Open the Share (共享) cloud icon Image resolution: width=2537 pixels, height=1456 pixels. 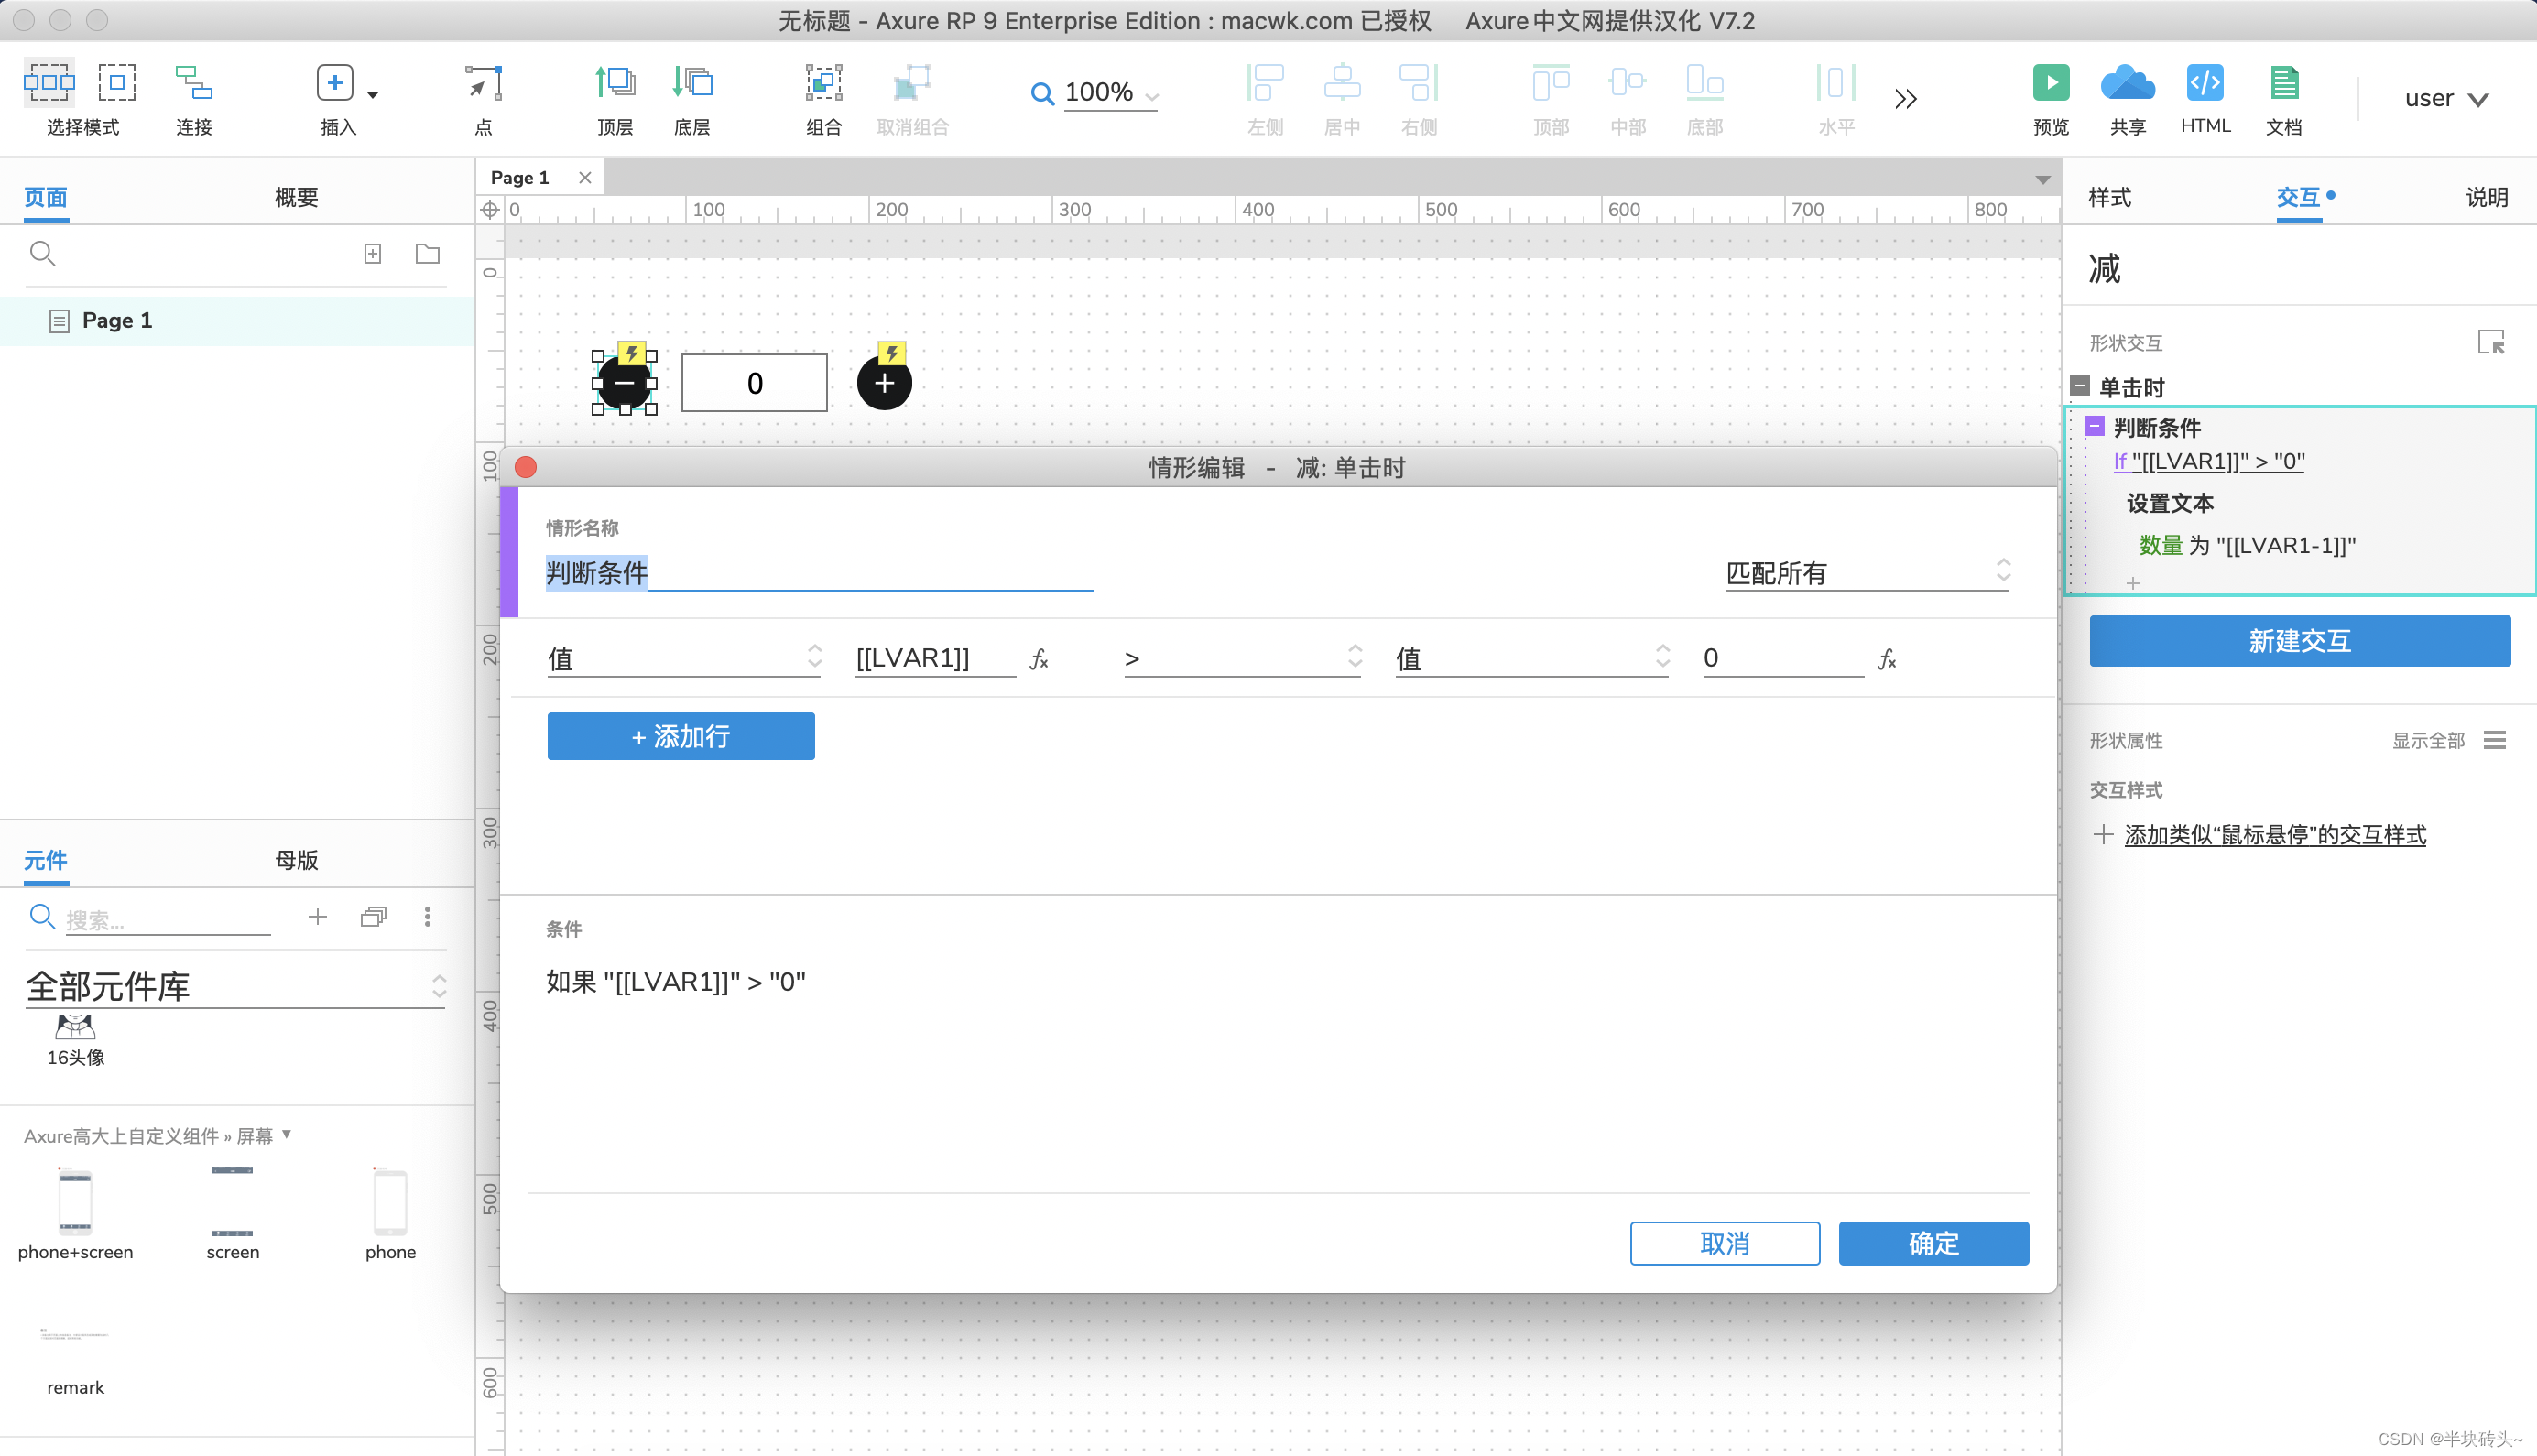[2127, 83]
